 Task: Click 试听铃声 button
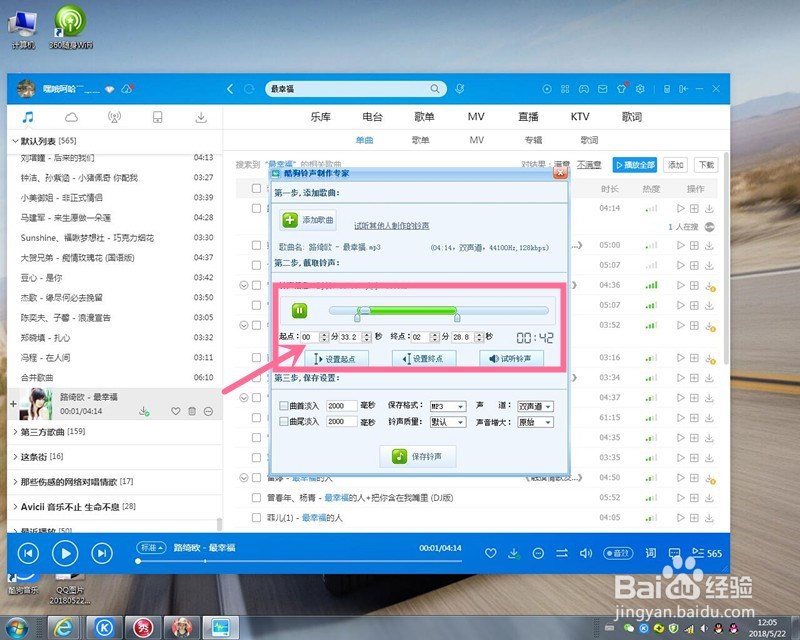tap(511, 359)
